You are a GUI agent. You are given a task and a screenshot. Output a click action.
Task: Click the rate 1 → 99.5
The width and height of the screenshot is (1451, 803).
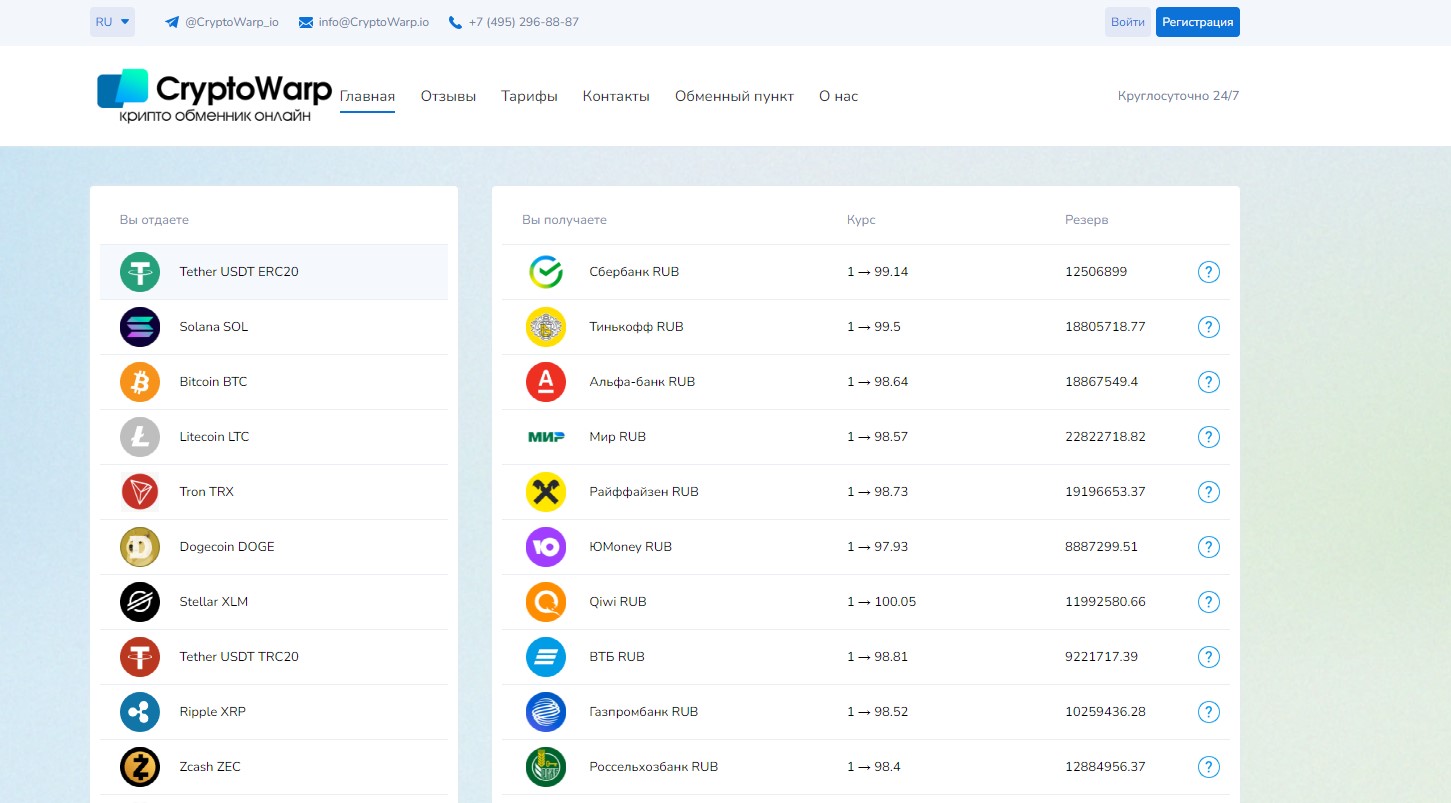pyautogui.click(x=874, y=327)
